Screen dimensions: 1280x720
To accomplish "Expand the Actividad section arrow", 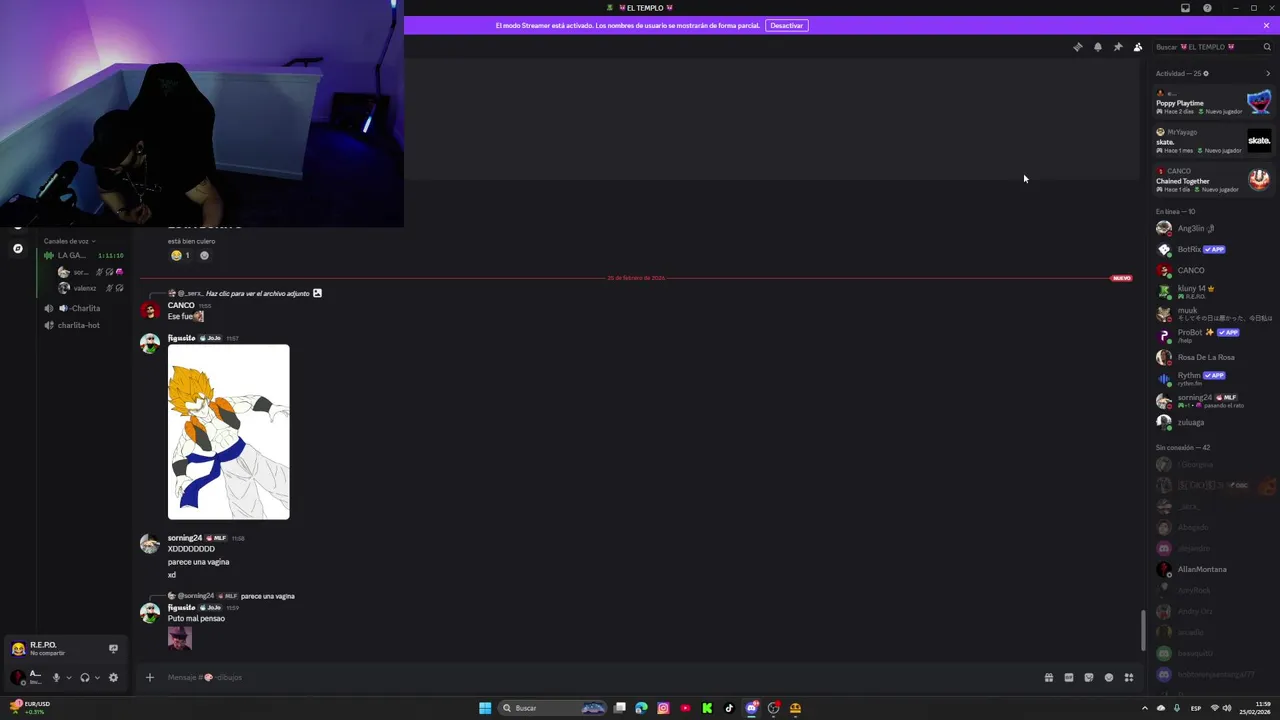I will 1268,73.
